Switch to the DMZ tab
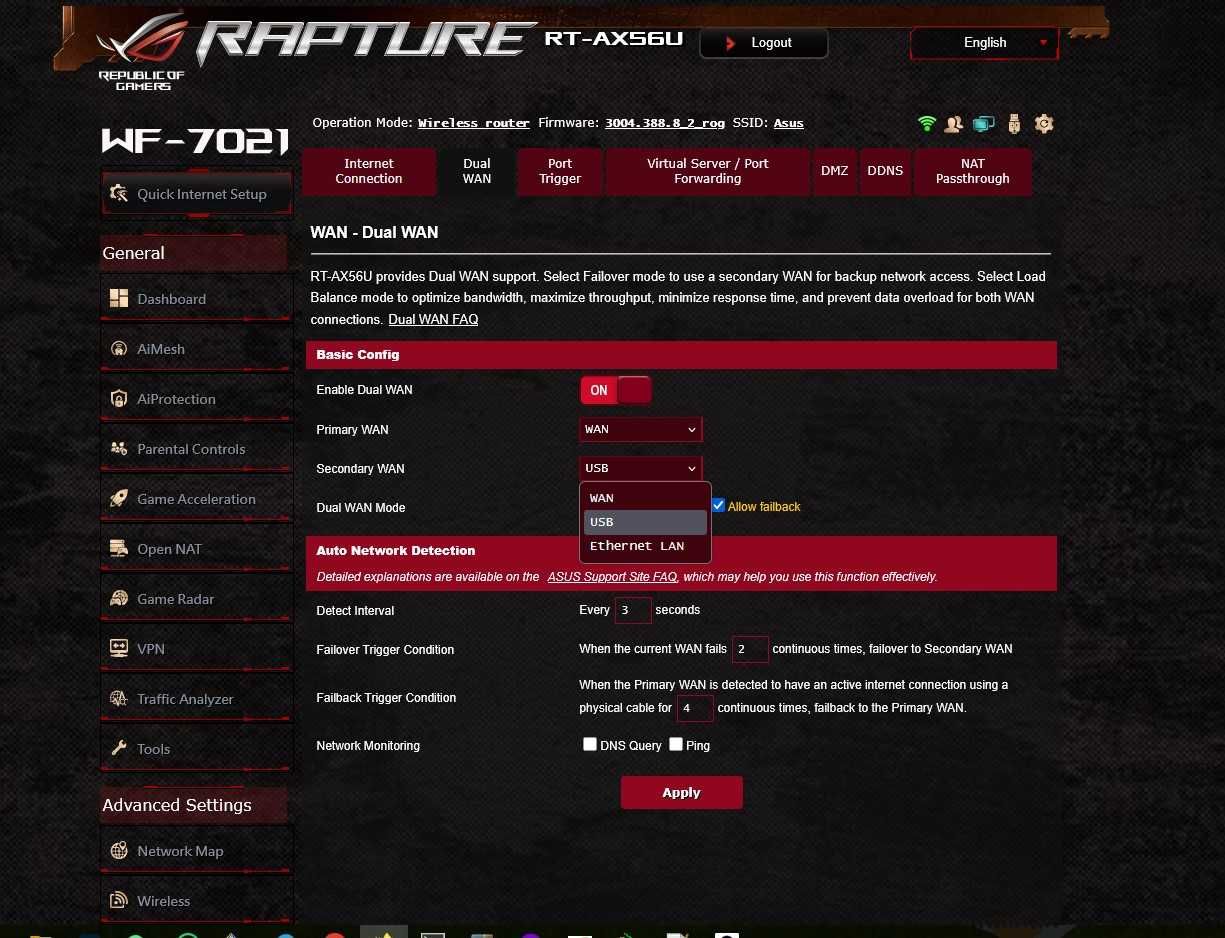This screenshot has width=1225, height=938. point(835,171)
